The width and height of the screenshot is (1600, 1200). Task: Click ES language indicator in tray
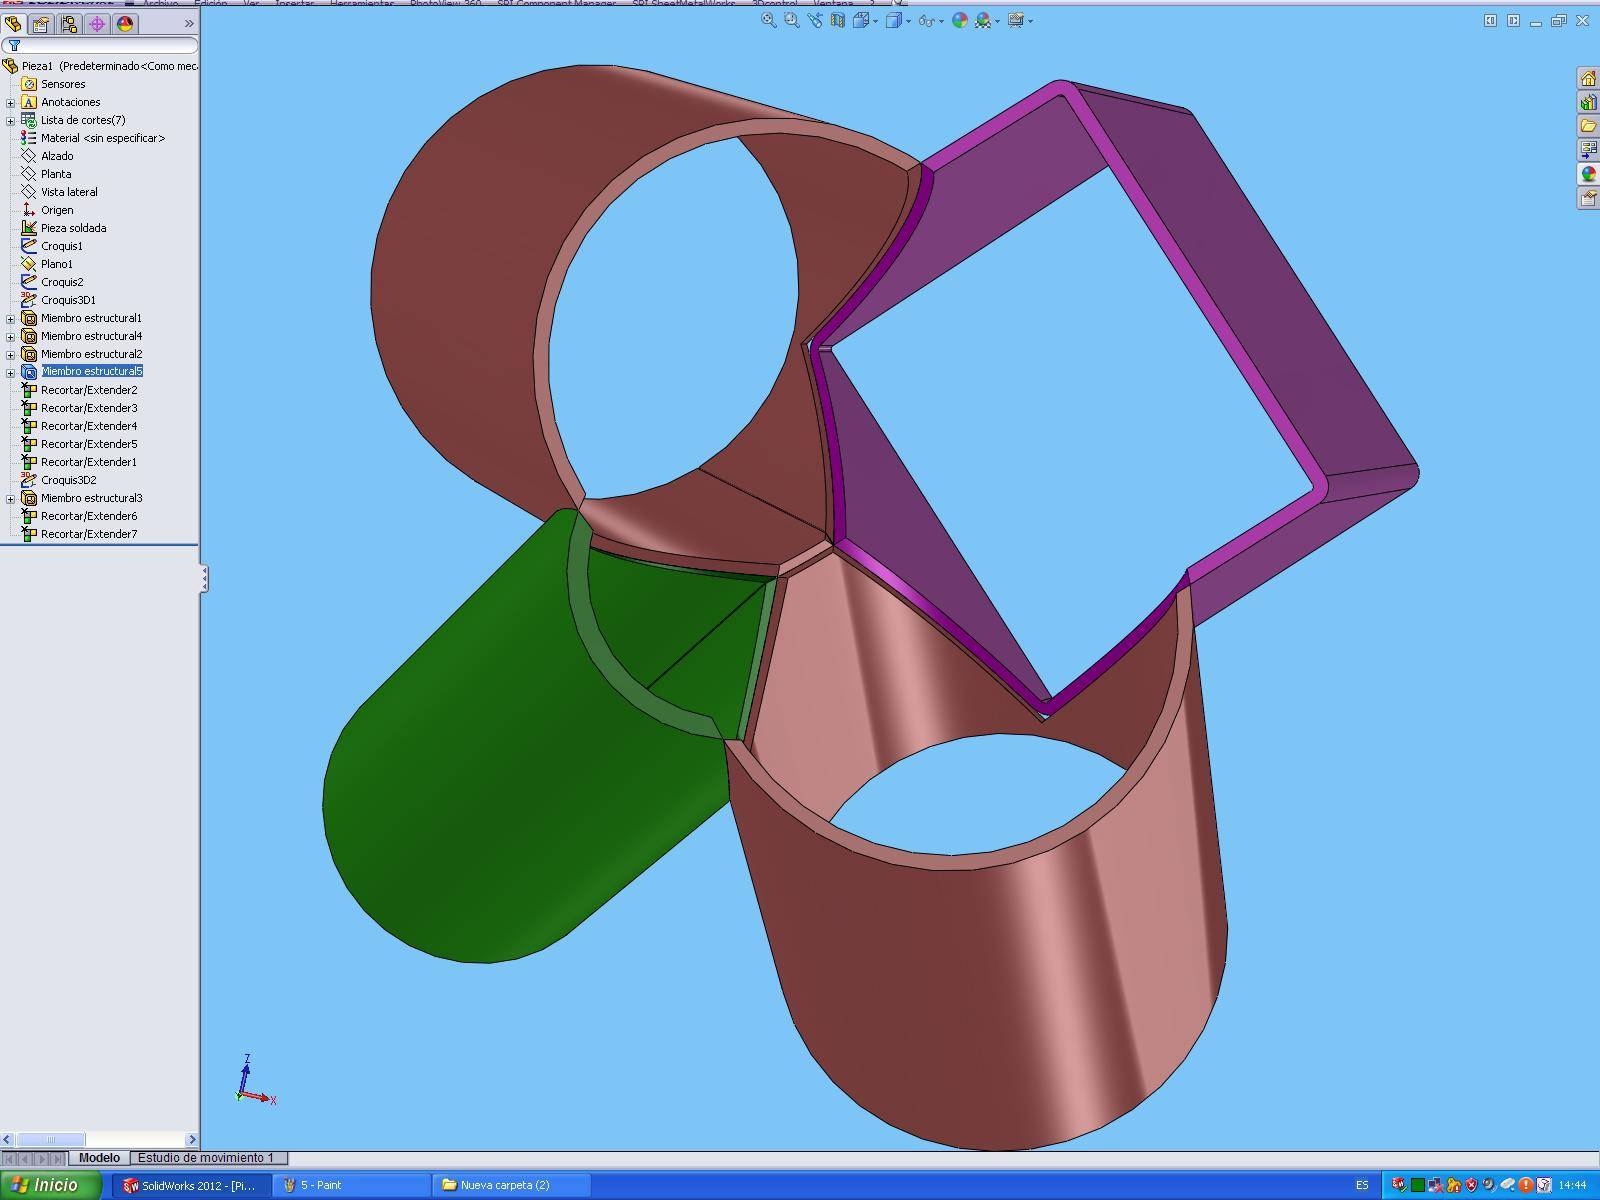1362,1185
